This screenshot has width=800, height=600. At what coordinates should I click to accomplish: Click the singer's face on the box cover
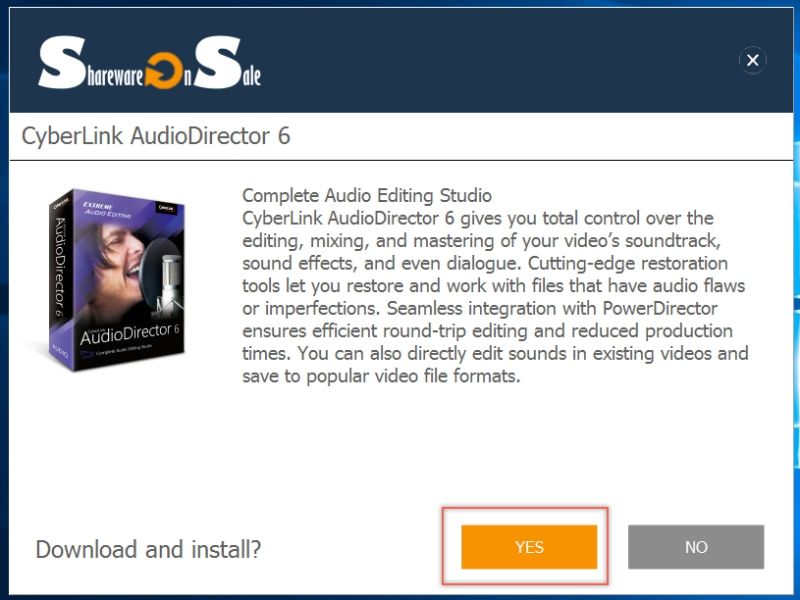[124, 254]
